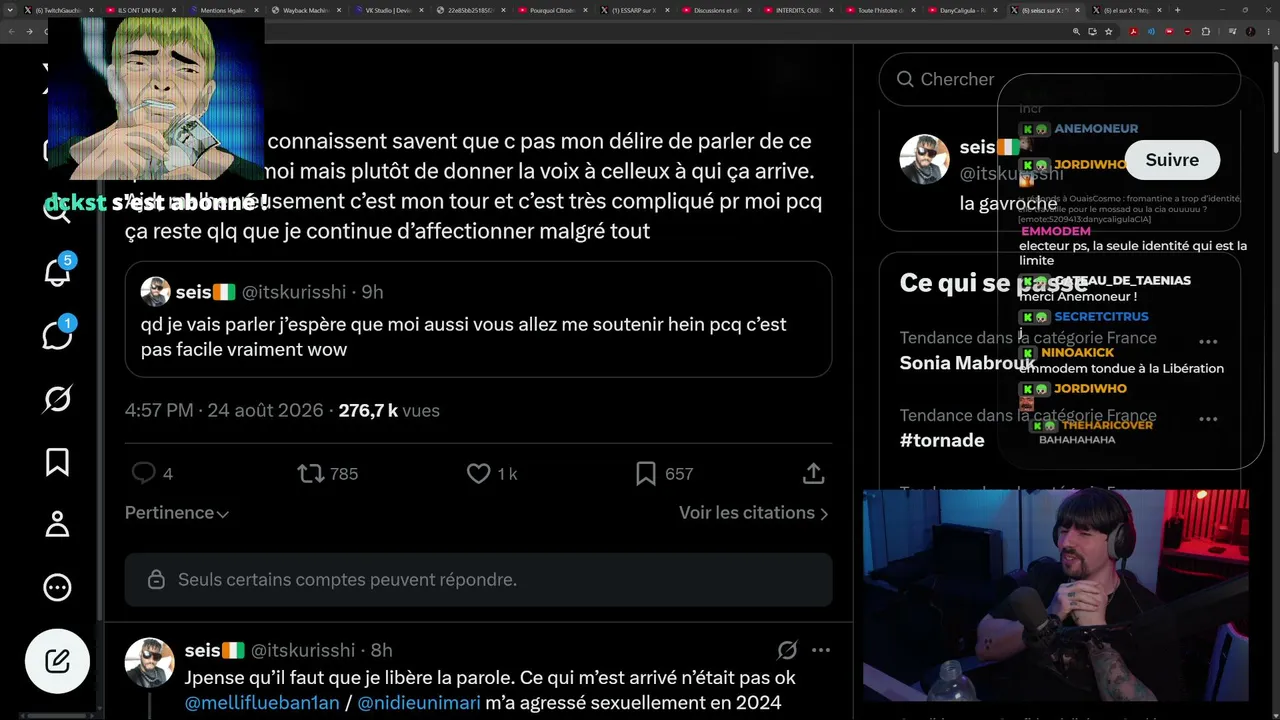Open the Extensions puzzle-piece menu

(1205, 31)
